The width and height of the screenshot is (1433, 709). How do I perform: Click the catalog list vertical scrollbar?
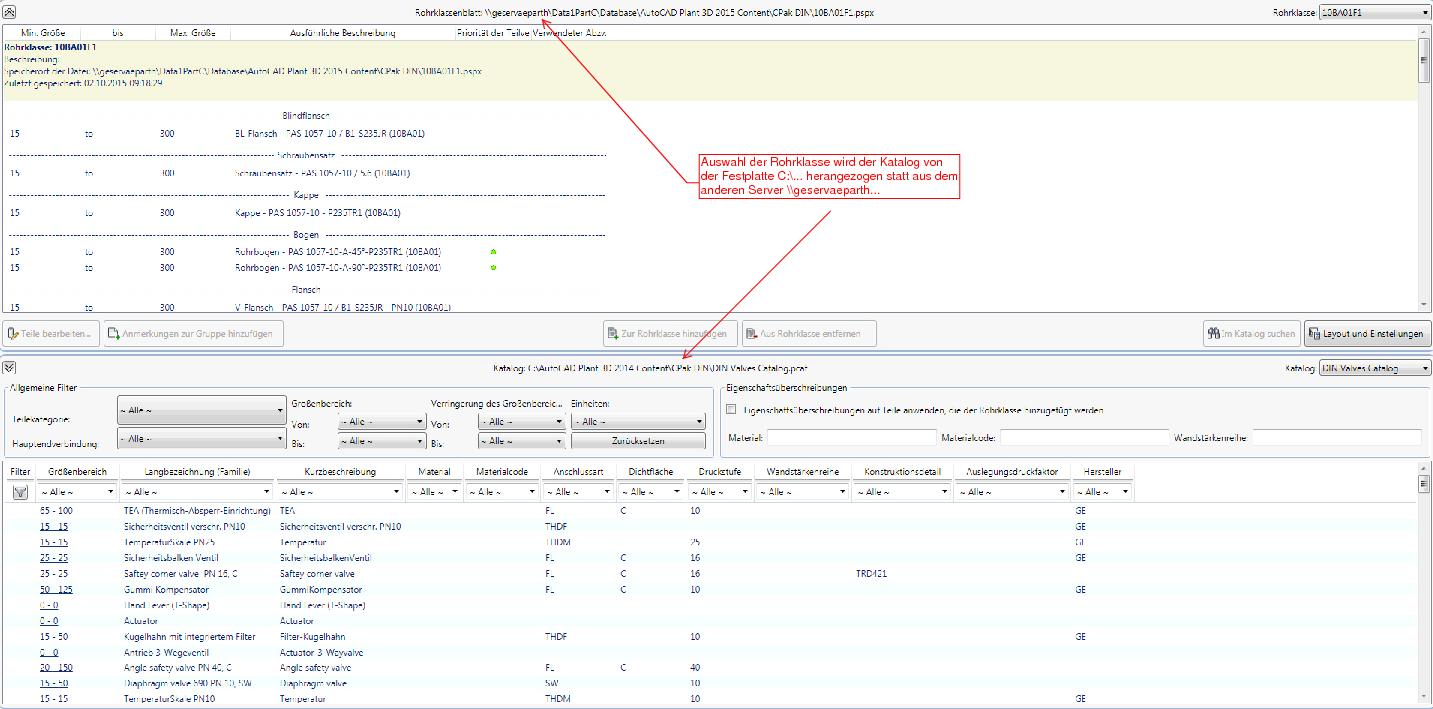1424,586
